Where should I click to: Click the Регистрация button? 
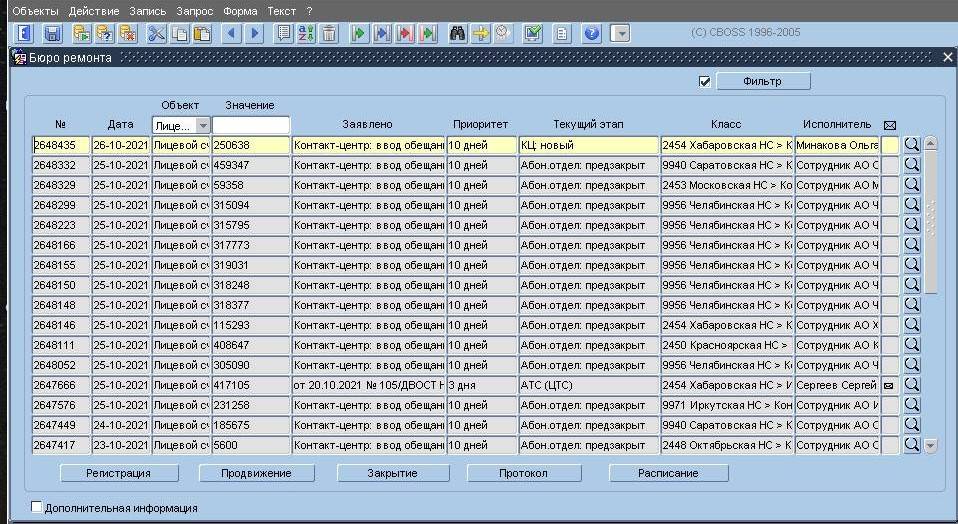coord(119,473)
